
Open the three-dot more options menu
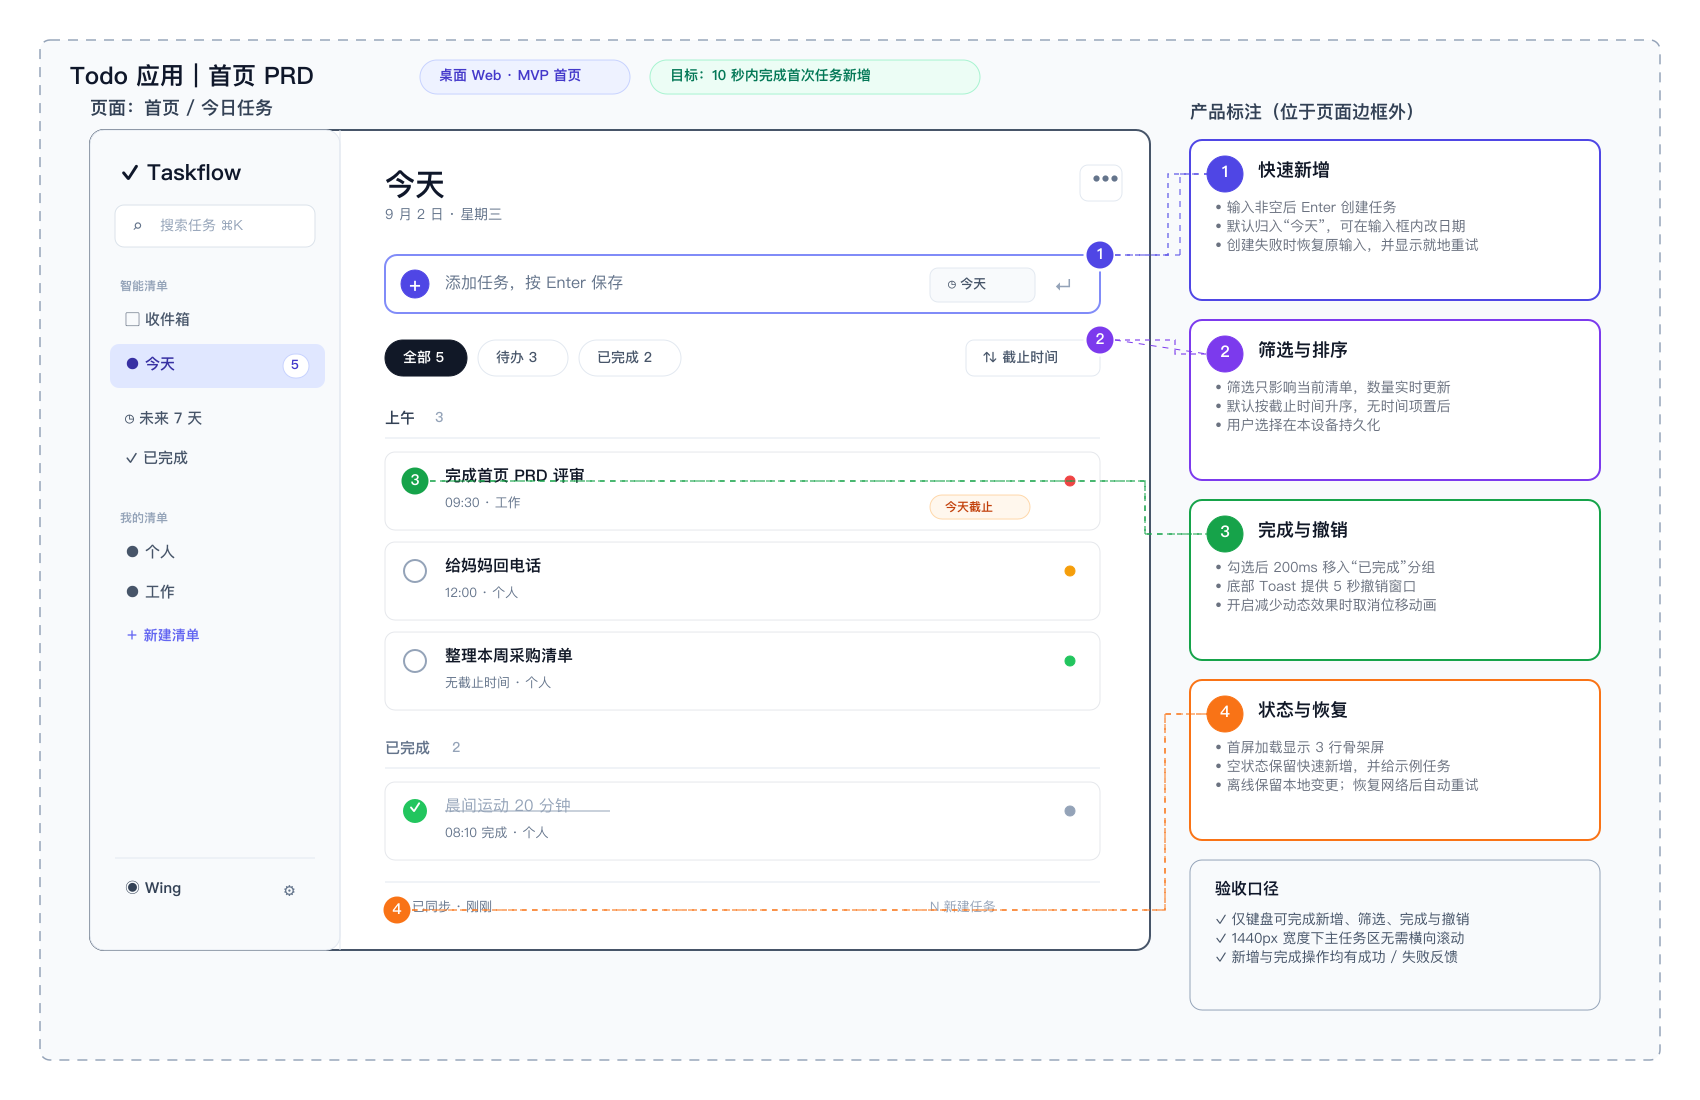pyautogui.click(x=1101, y=181)
